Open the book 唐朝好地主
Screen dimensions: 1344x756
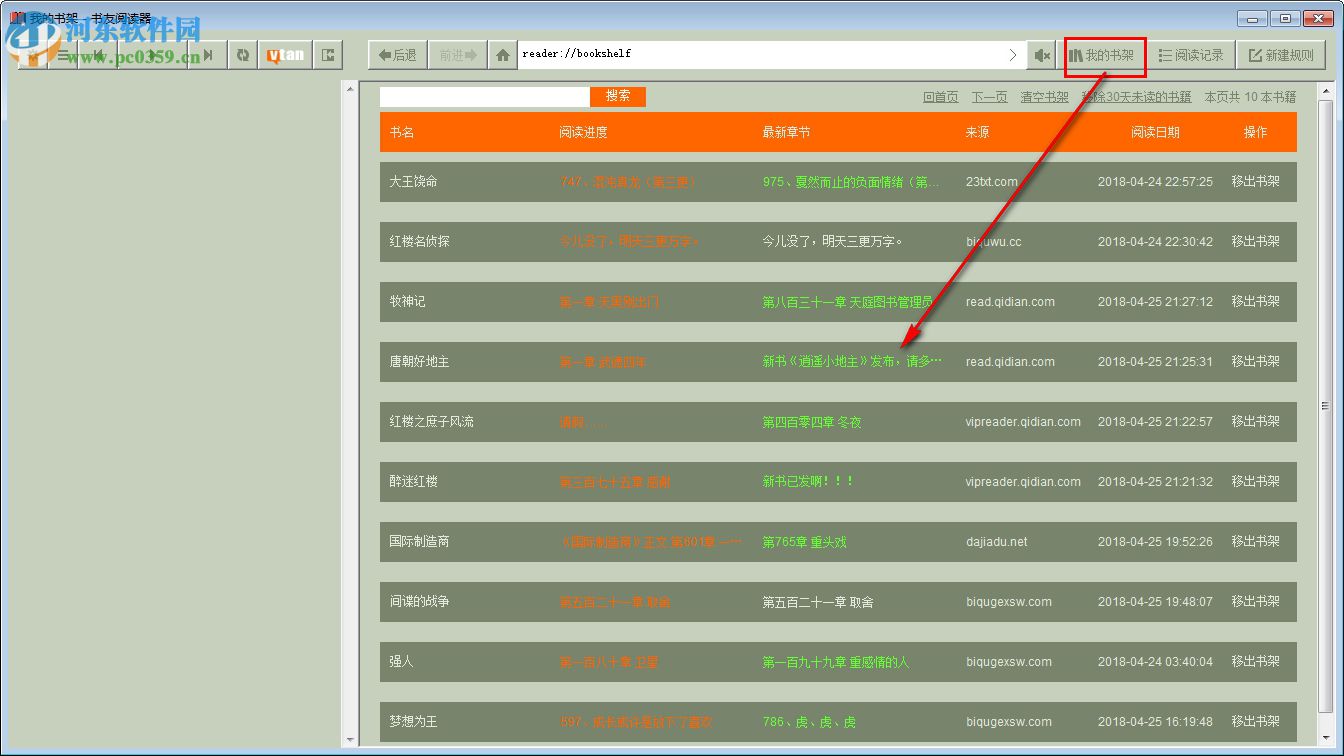420,362
